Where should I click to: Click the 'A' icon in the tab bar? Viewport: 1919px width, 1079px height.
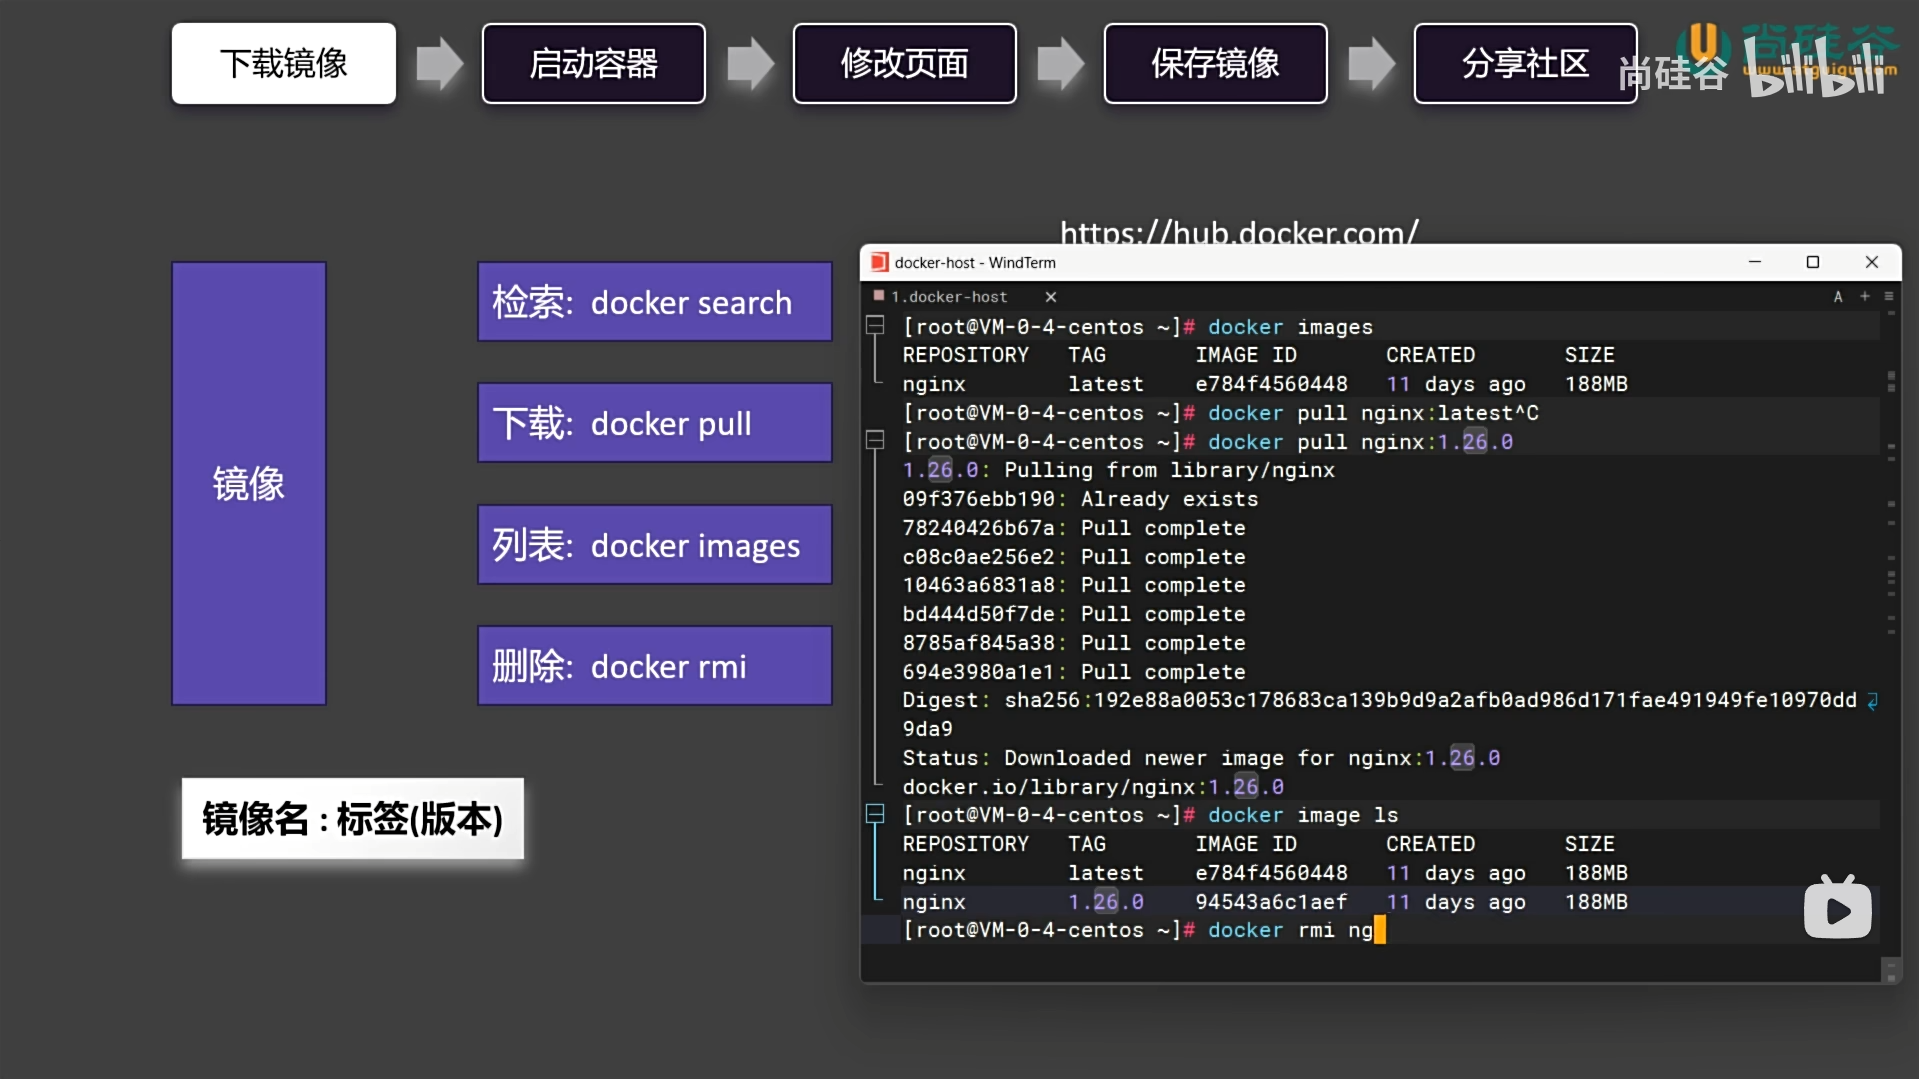point(1838,296)
